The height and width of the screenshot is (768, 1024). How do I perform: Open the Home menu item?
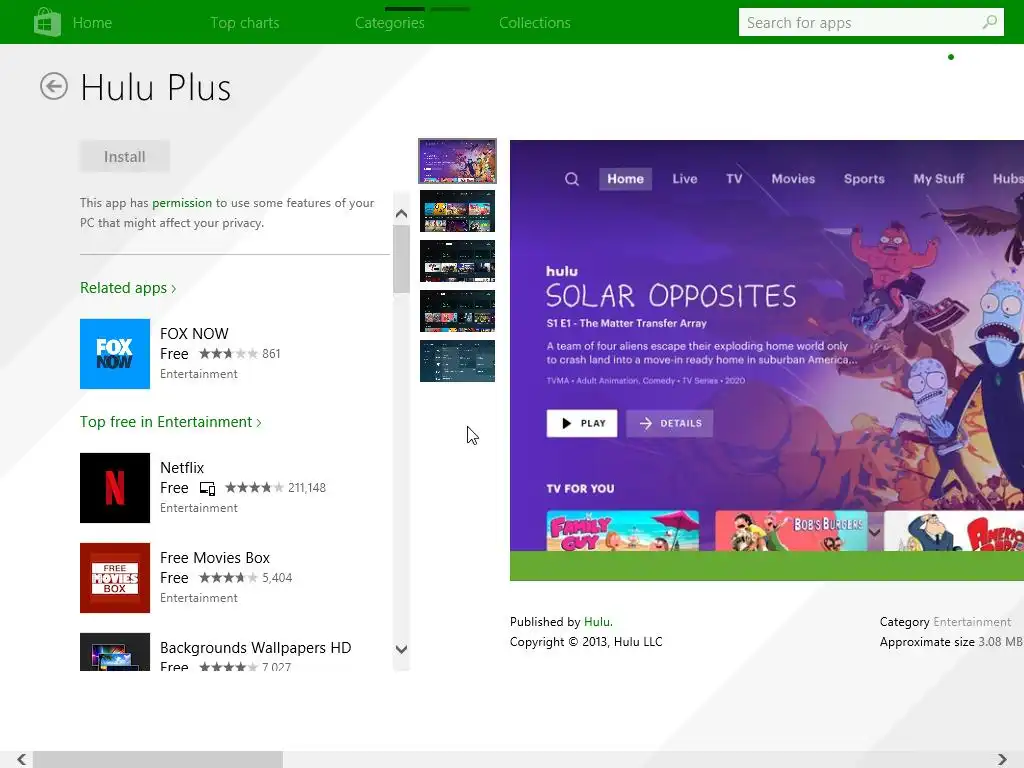[92, 23]
